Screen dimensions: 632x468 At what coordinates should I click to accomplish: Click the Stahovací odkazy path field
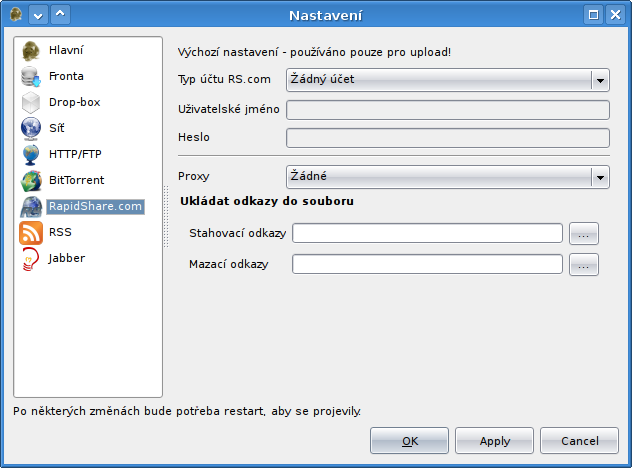click(427, 233)
